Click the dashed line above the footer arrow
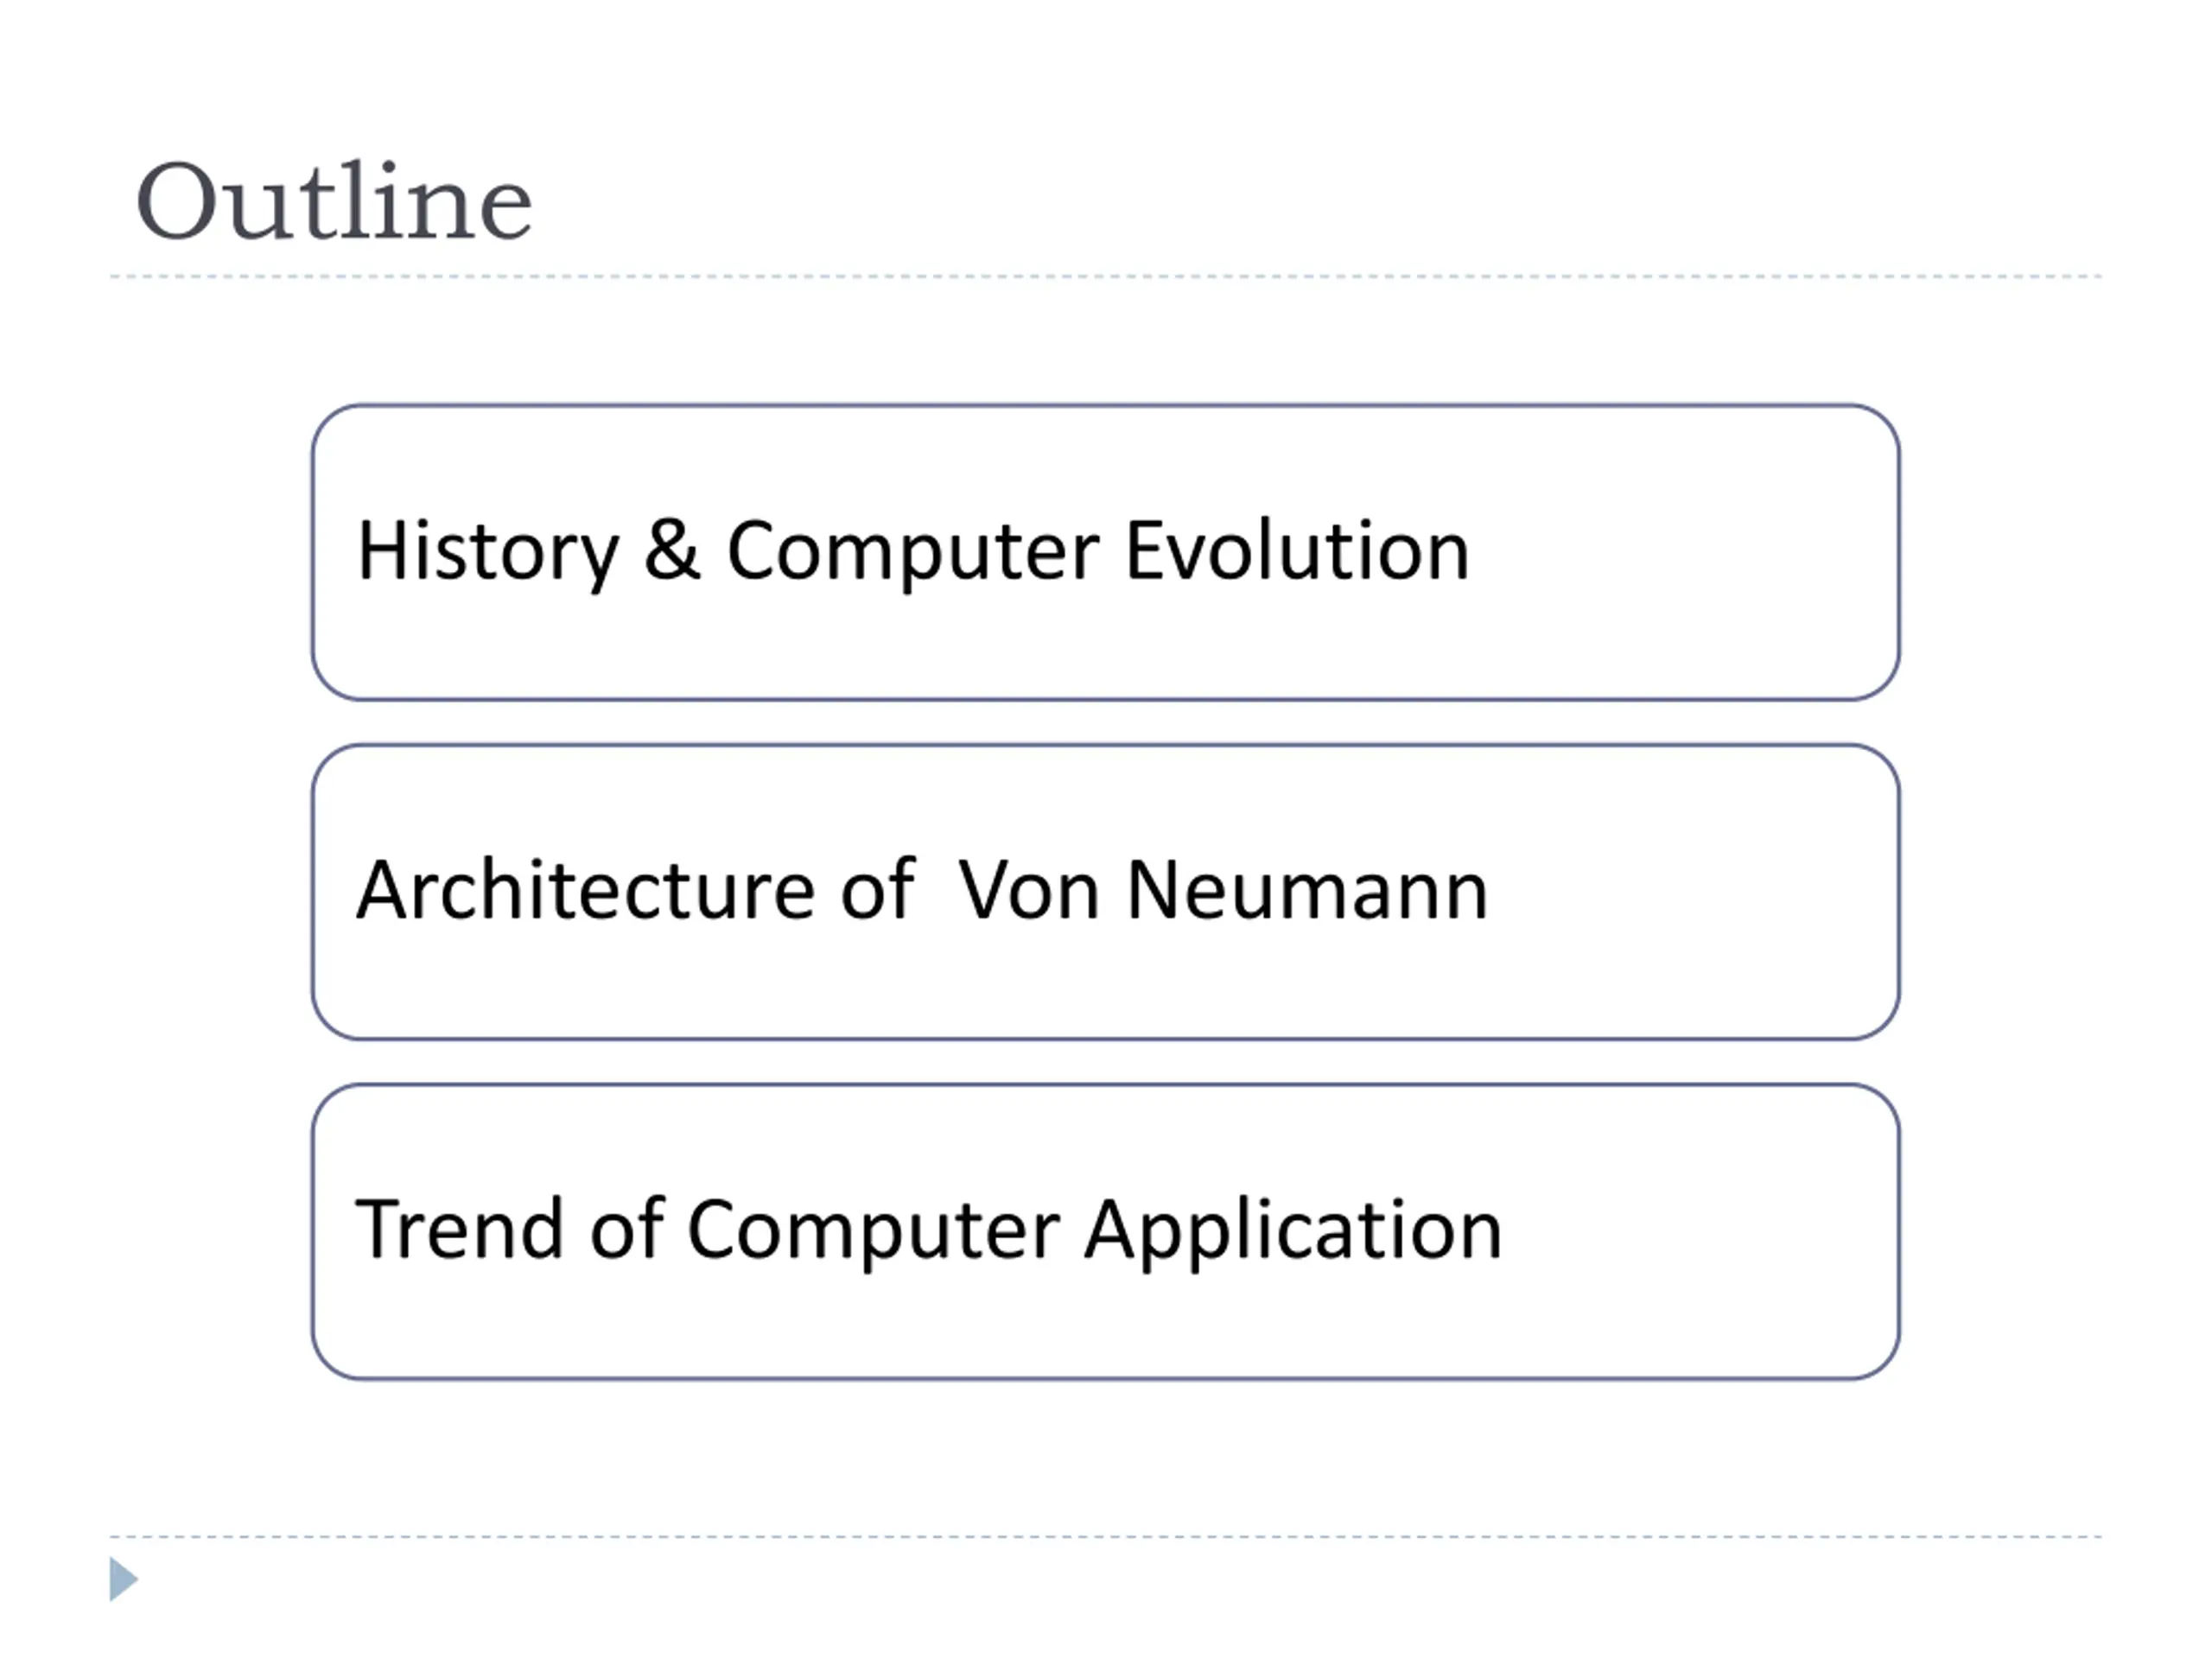 1105,1537
